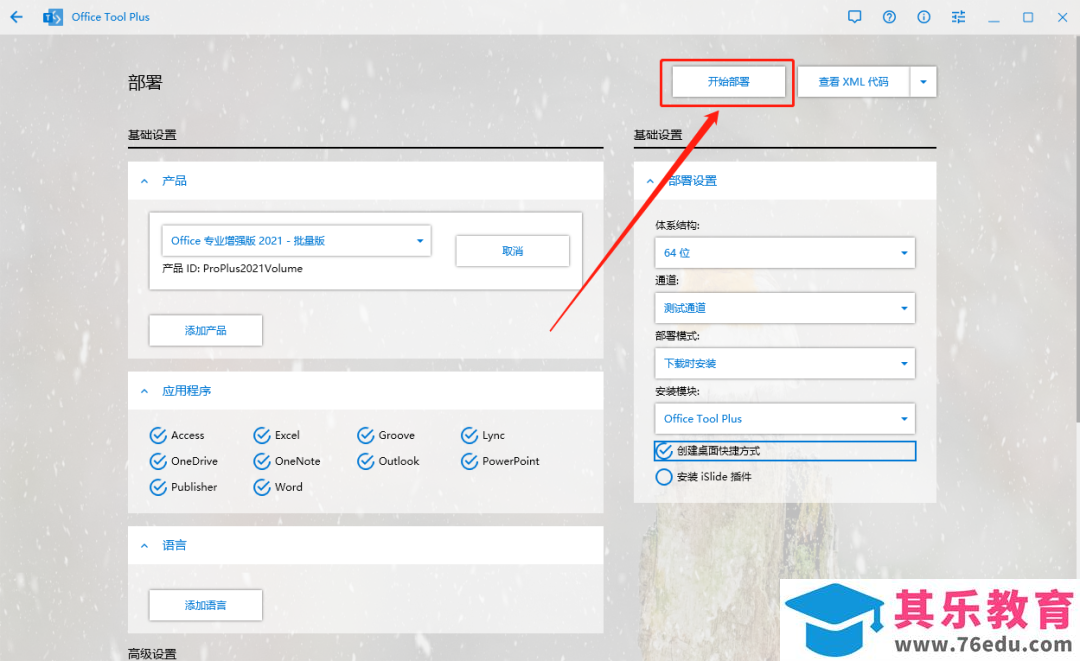
Task: Collapse the 语言 section
Action: click(145, 545)
